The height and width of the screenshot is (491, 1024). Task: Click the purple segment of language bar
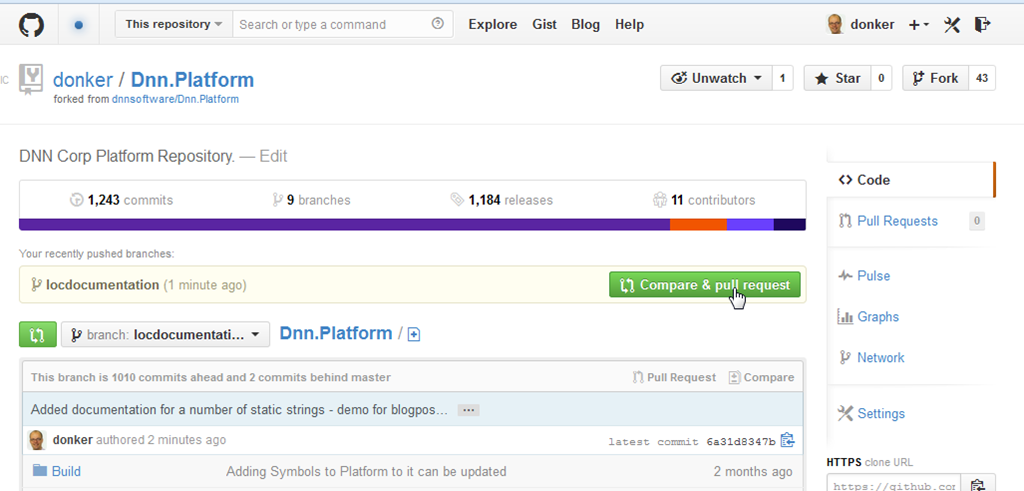pyautogui.click(x=345, y=225)
